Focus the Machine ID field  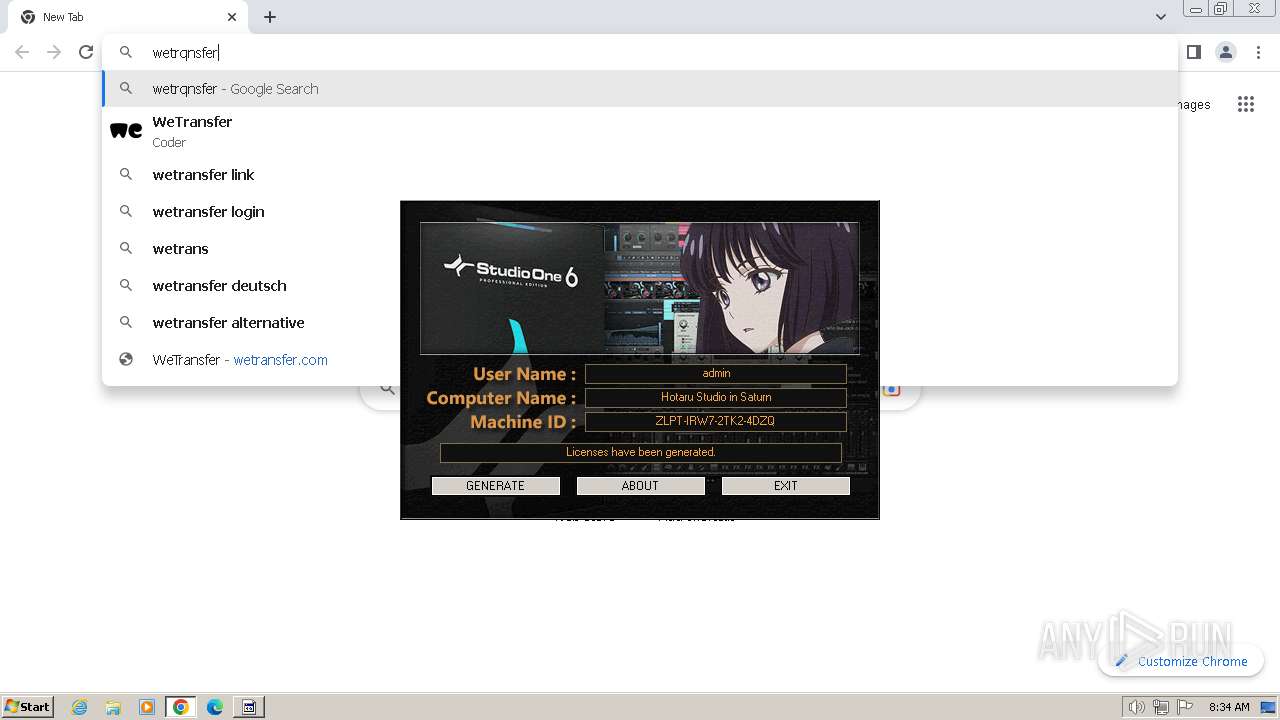click(x=716, y=421)
